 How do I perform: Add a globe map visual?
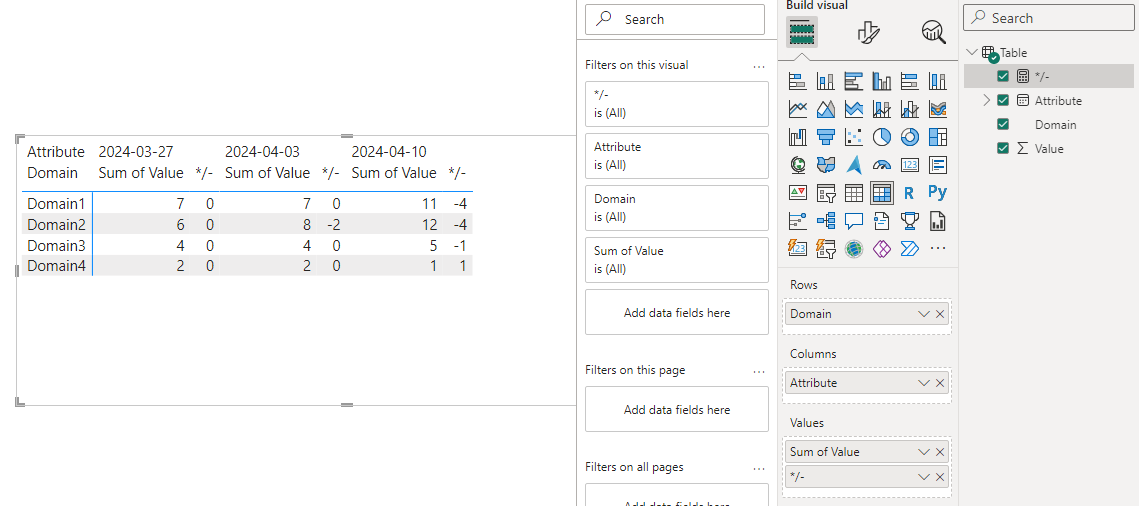798,165
